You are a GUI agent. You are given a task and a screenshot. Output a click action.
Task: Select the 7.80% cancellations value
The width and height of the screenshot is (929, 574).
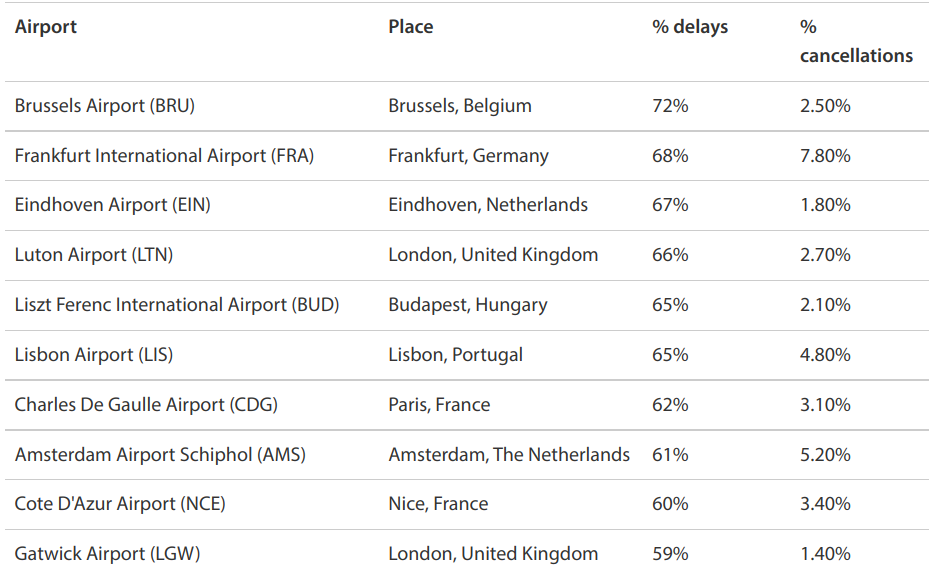coord(825,156)
